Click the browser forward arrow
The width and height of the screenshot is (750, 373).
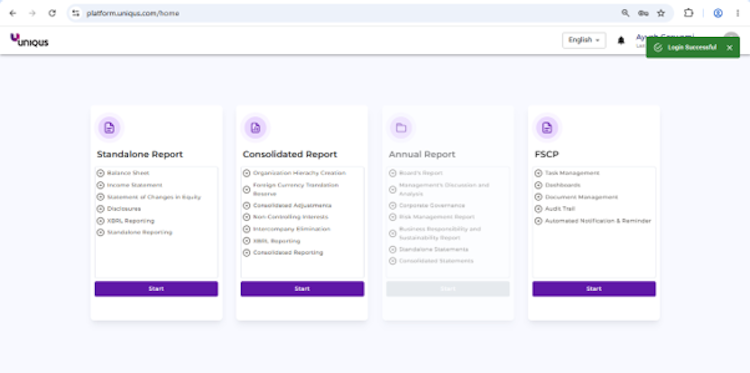pyautogui.click(x=33, y=13)
